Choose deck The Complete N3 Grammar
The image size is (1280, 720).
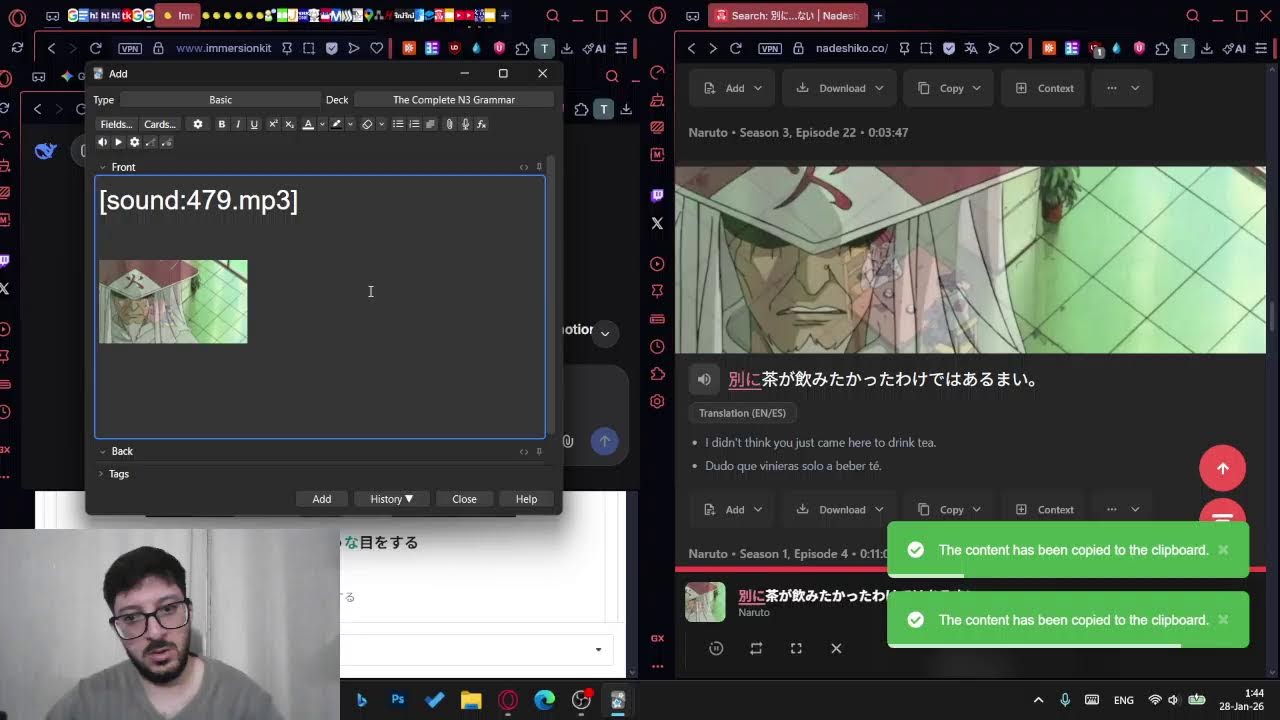[x=453, y=100]
